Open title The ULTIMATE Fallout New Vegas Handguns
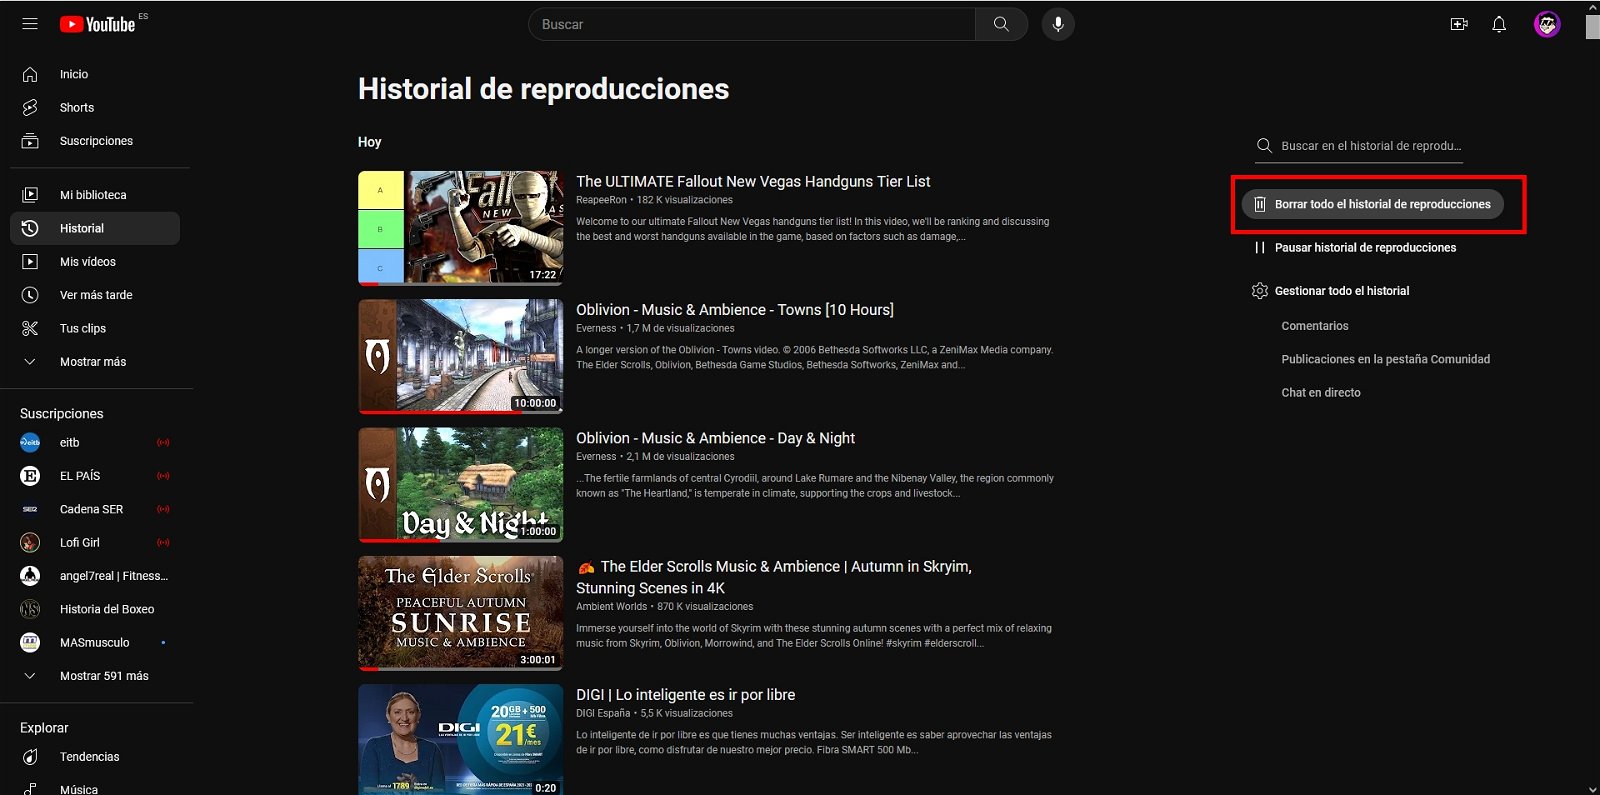The width and height of the screenshot is (1600, 795). point(753,181)
